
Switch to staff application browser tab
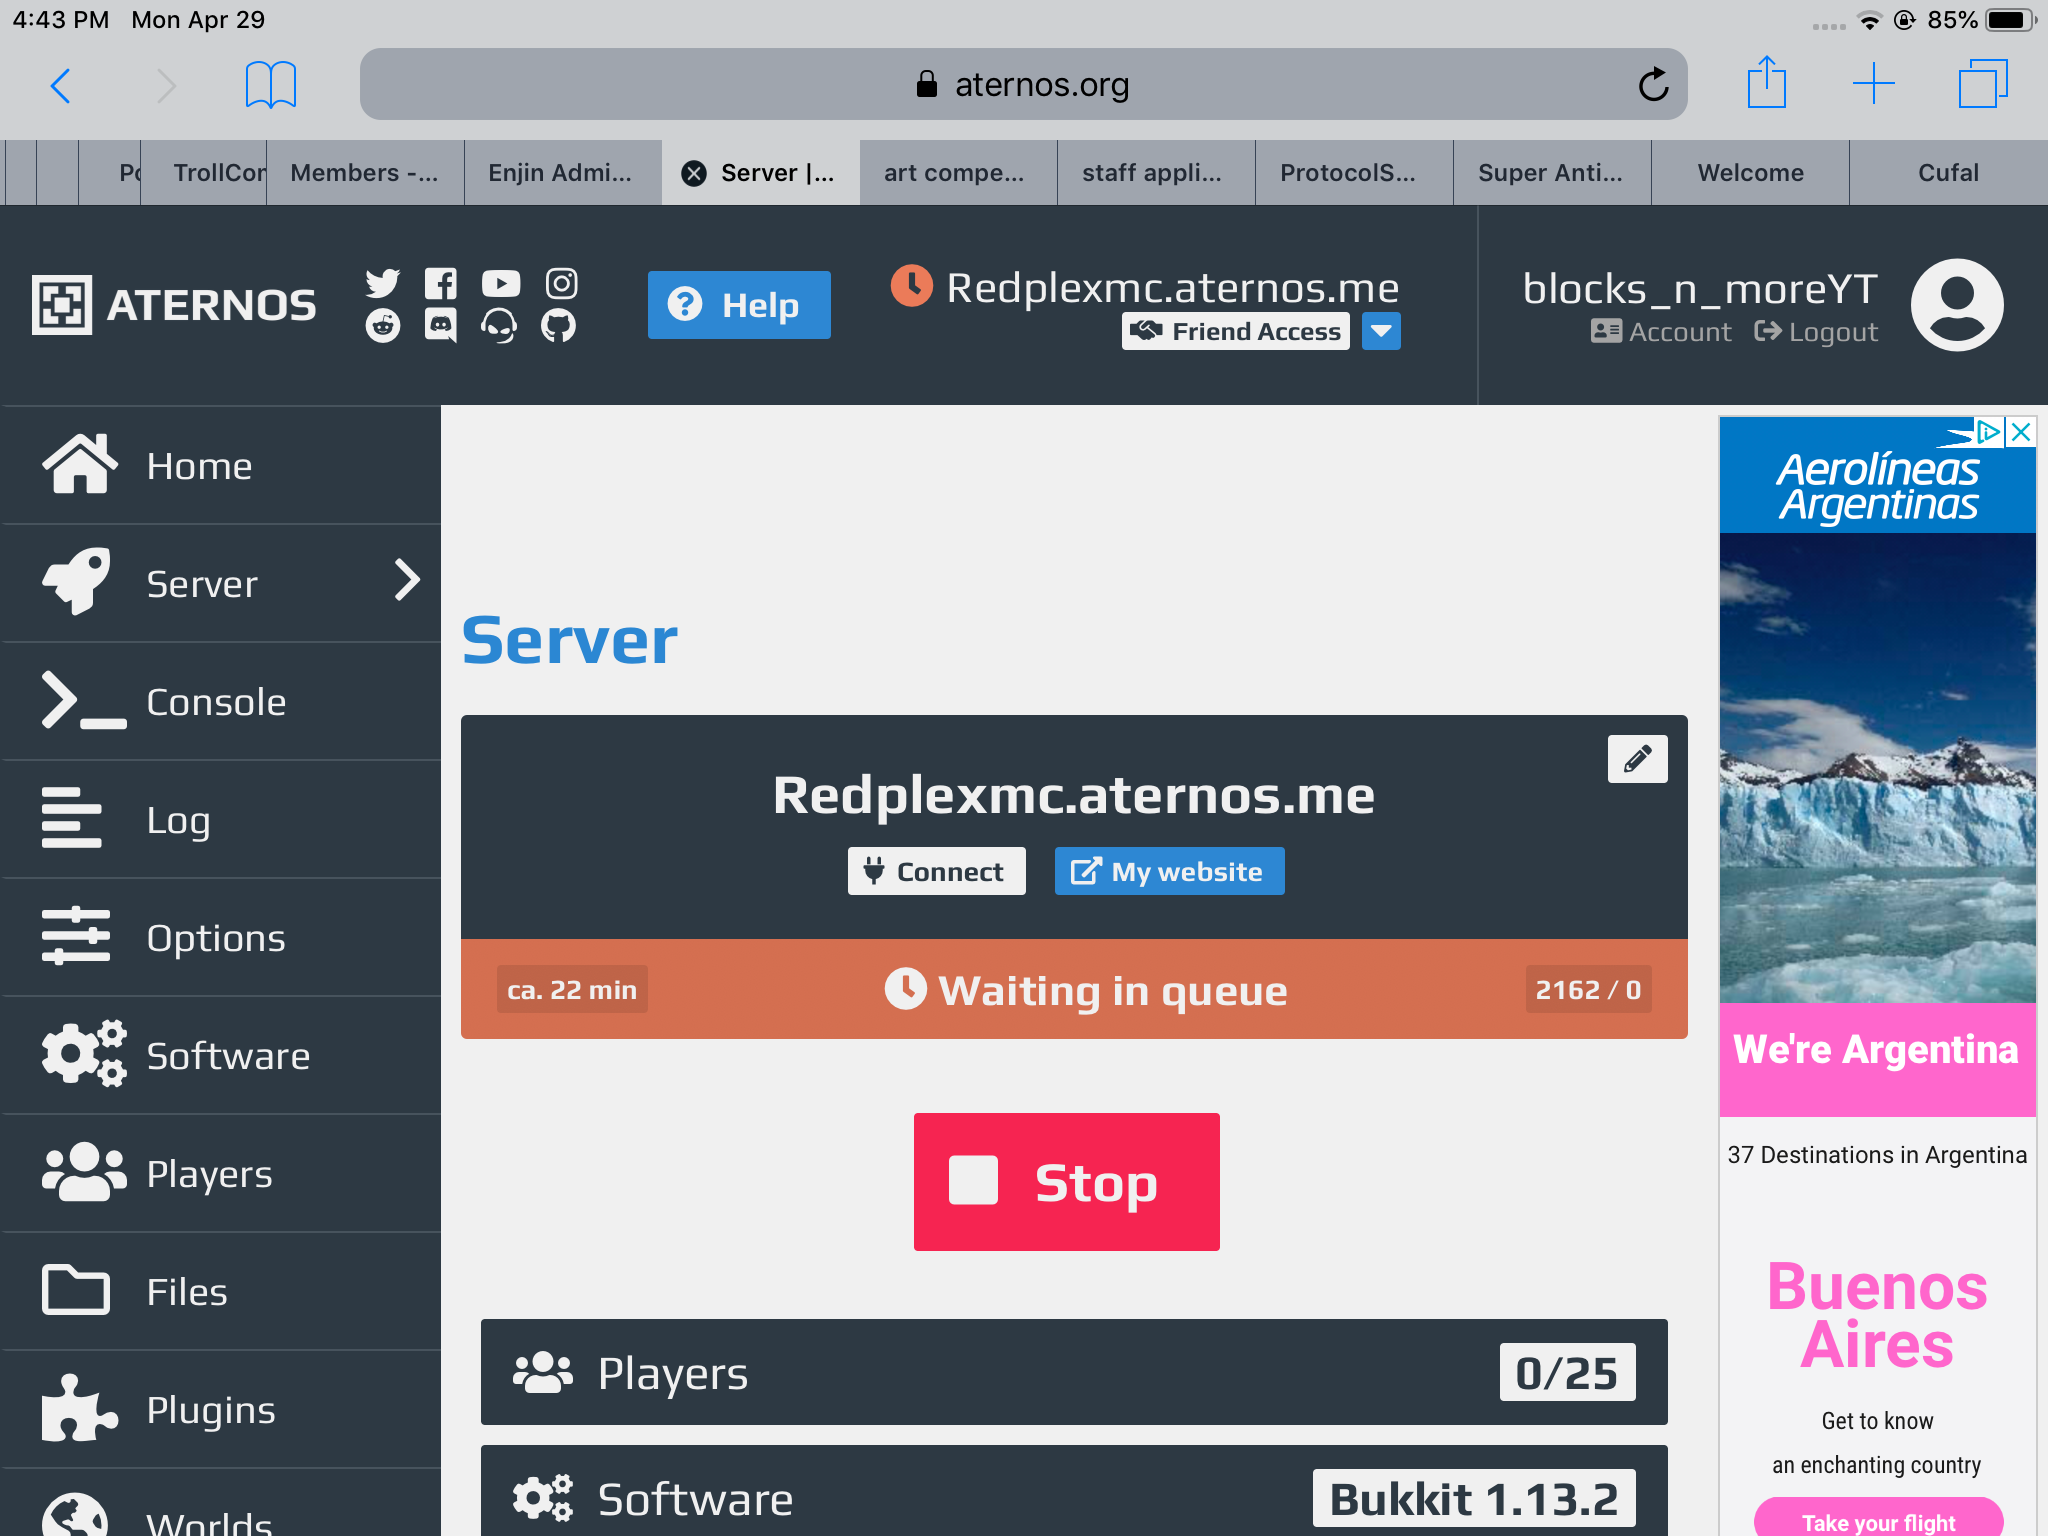pyautogui.click(x=1156, y=173)
